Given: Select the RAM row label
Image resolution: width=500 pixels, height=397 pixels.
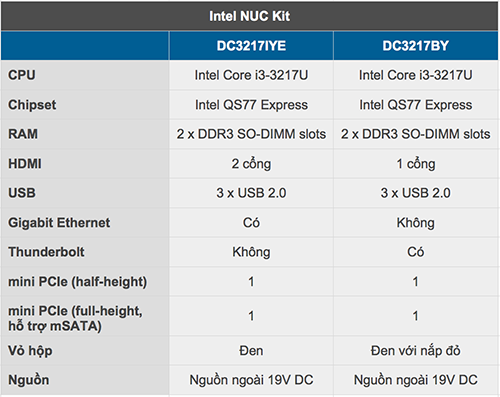Looking at the screenshot, I should click(x=23, y=134).
